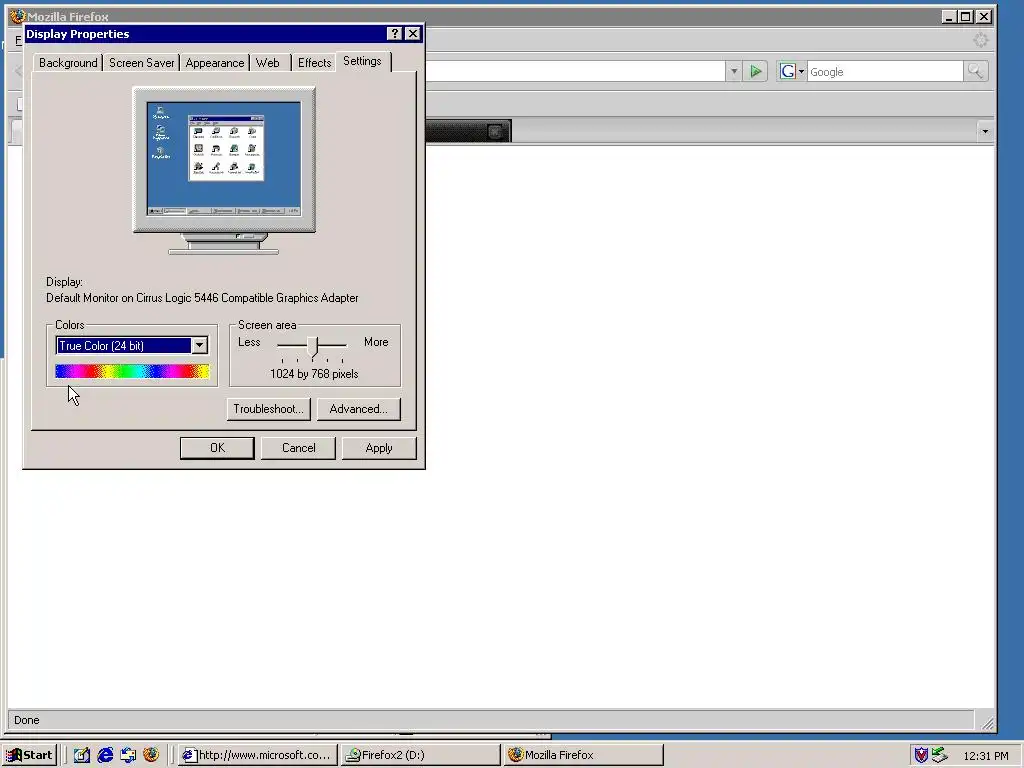Screen dimensions: 1024x768
Task: Select the Web tab
Action: click(268, 63)
